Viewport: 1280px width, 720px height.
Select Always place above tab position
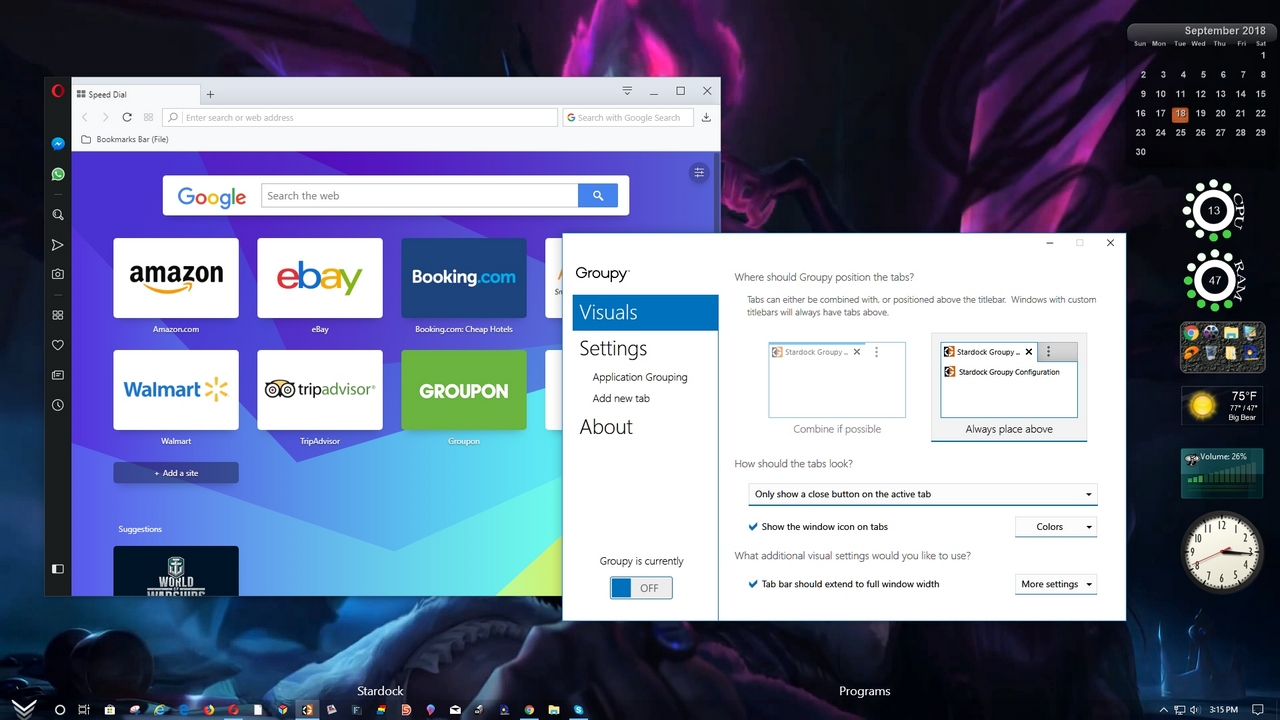[1009, 388]
